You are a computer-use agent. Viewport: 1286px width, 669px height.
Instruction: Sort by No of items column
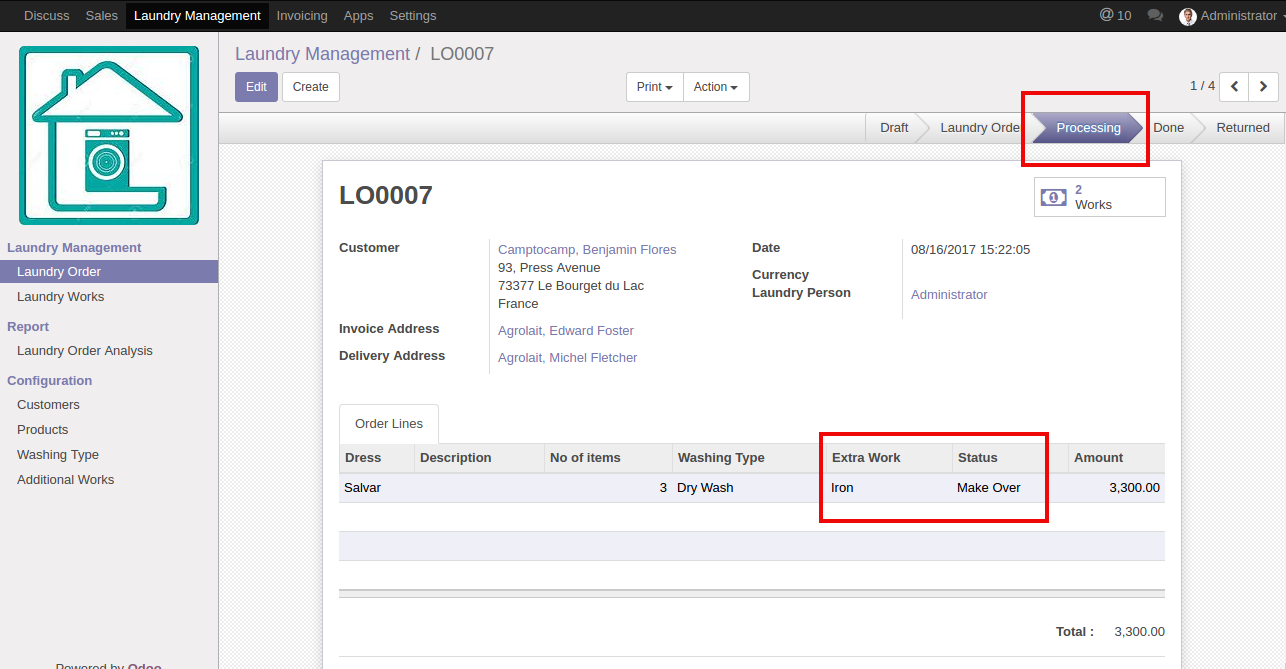click(x=608, y=458)
